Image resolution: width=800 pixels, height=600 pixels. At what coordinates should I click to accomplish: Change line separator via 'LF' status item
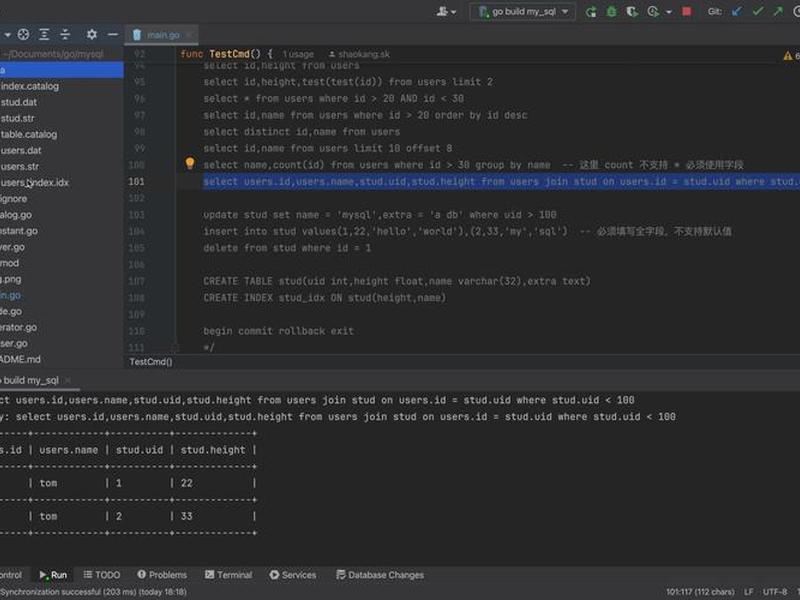(748, 592)
